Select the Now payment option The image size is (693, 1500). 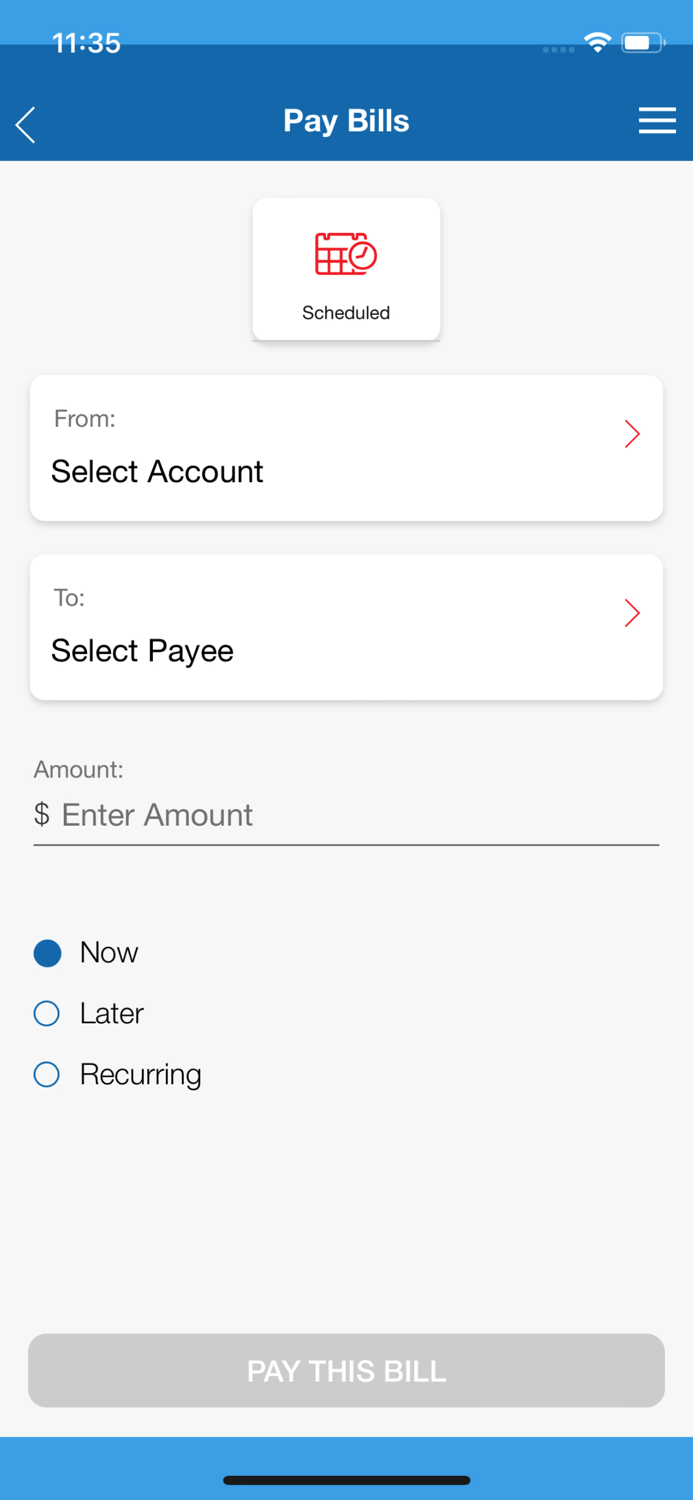(47, 952)
